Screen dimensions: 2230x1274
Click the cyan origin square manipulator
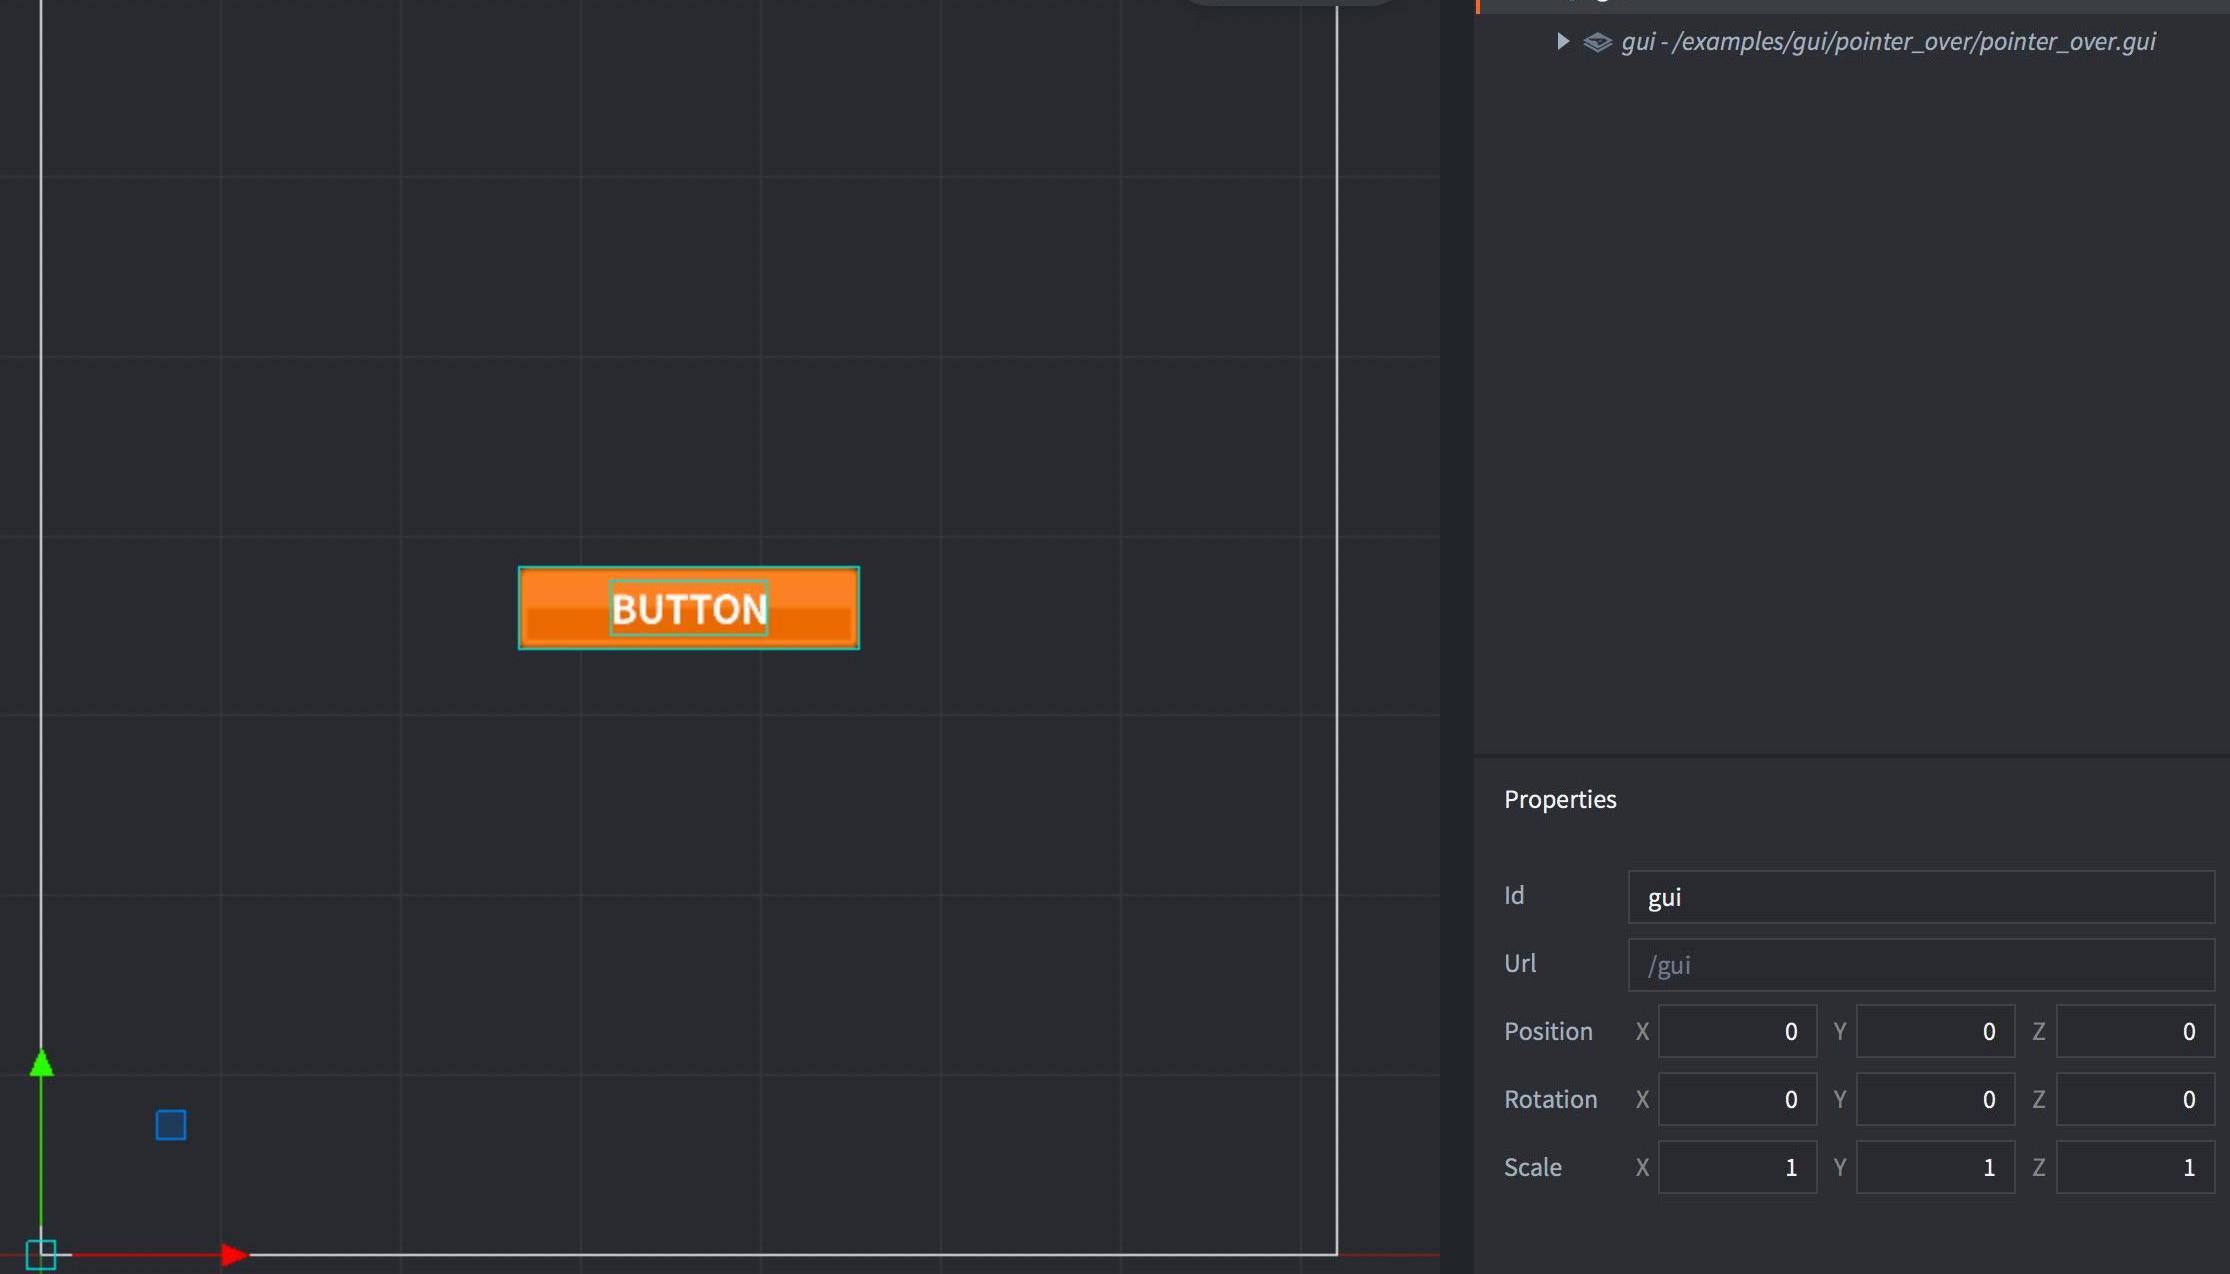click(41, 1254)
